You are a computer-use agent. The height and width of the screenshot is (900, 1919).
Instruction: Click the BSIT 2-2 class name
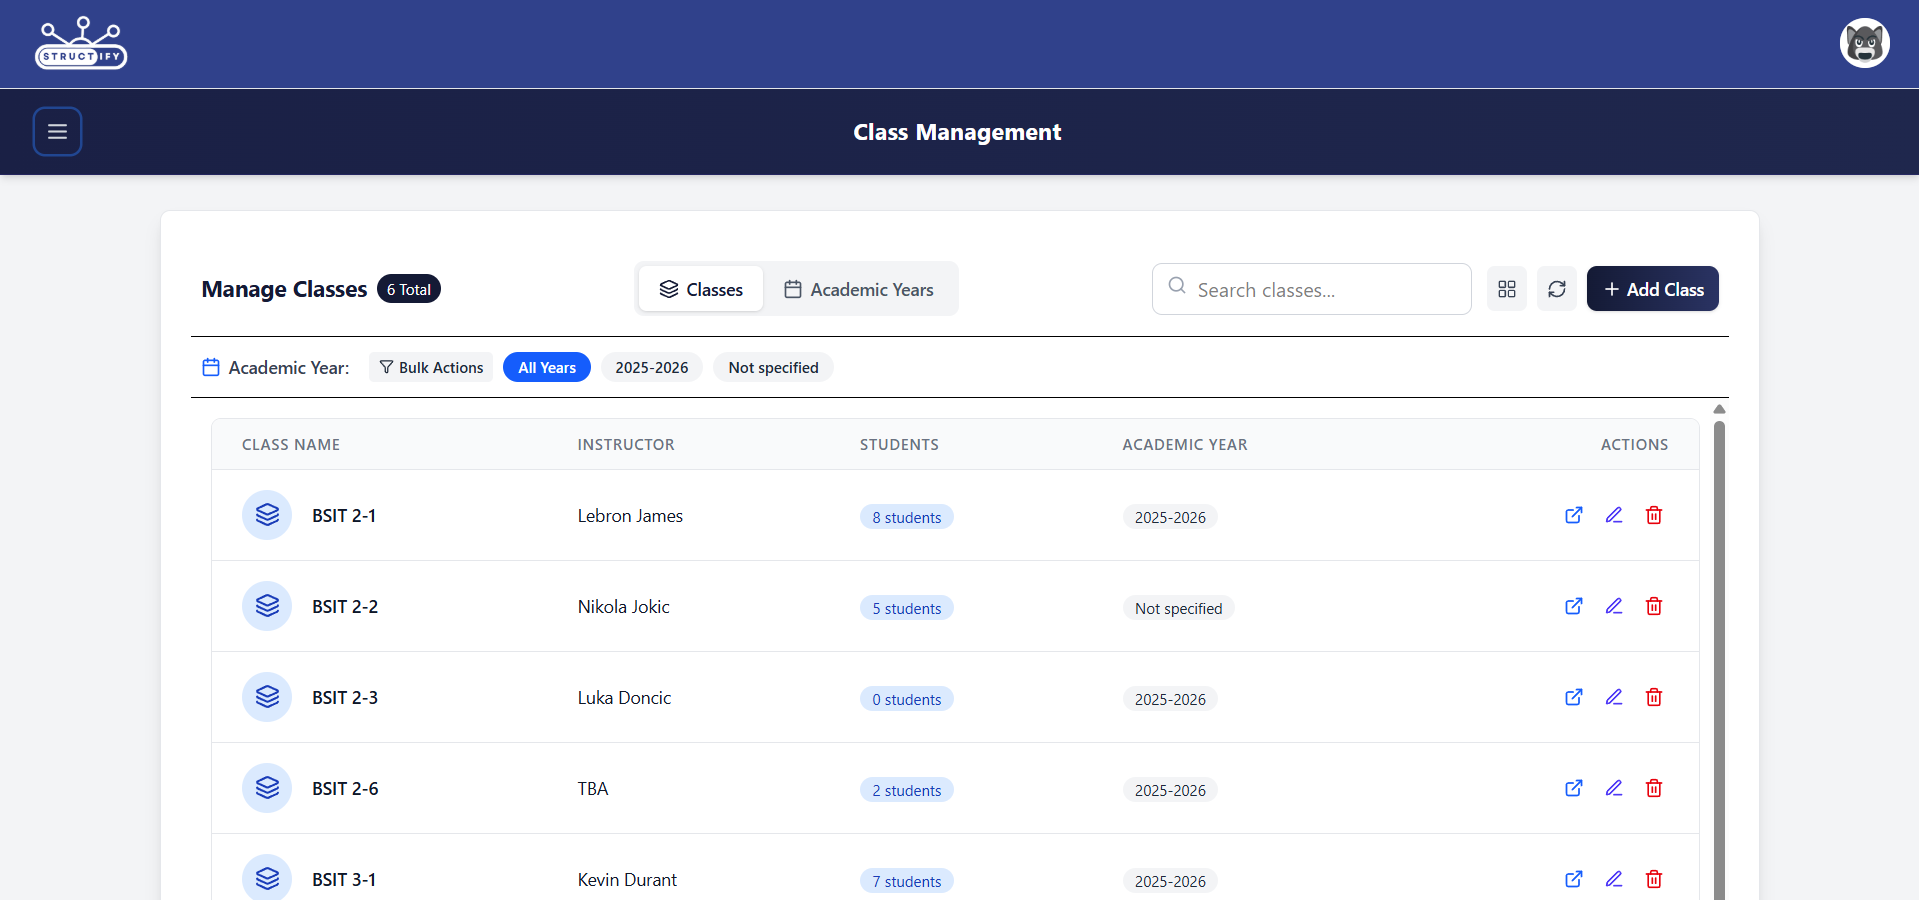[345, 607]
